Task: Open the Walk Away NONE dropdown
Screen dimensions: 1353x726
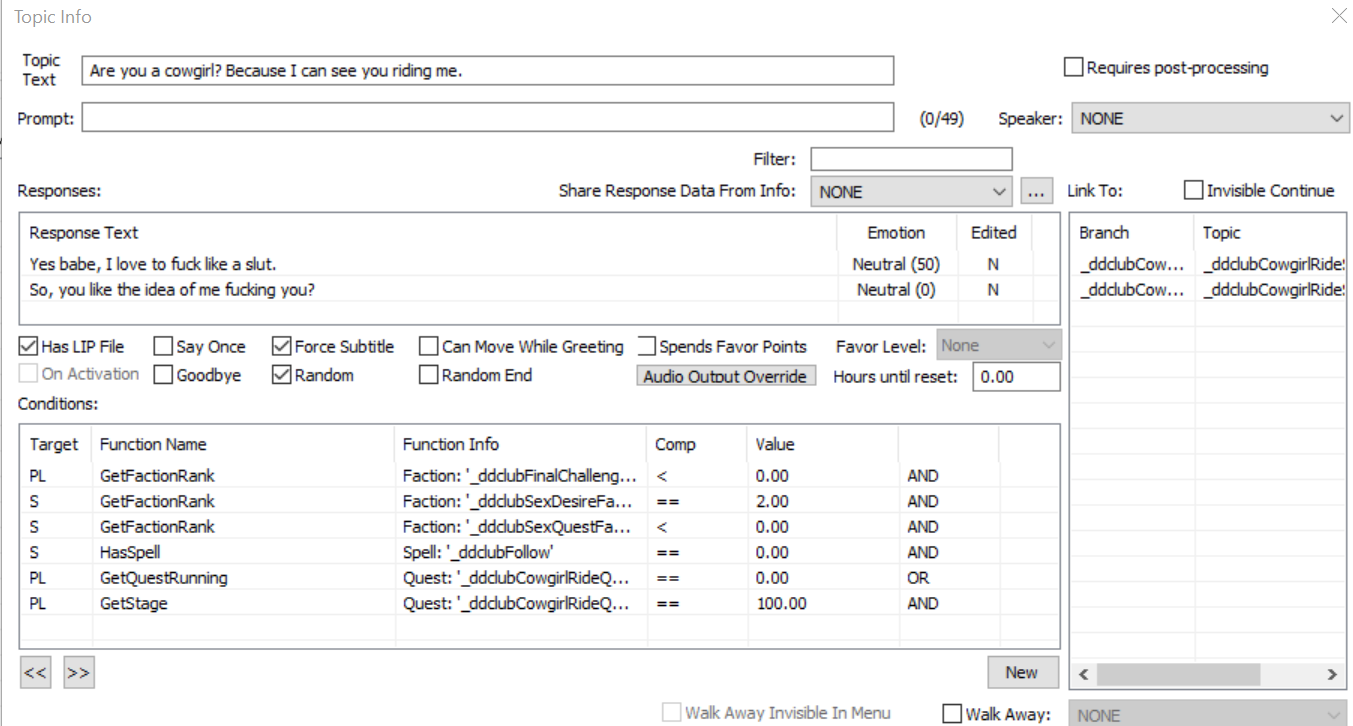Action: point(1209,714)
